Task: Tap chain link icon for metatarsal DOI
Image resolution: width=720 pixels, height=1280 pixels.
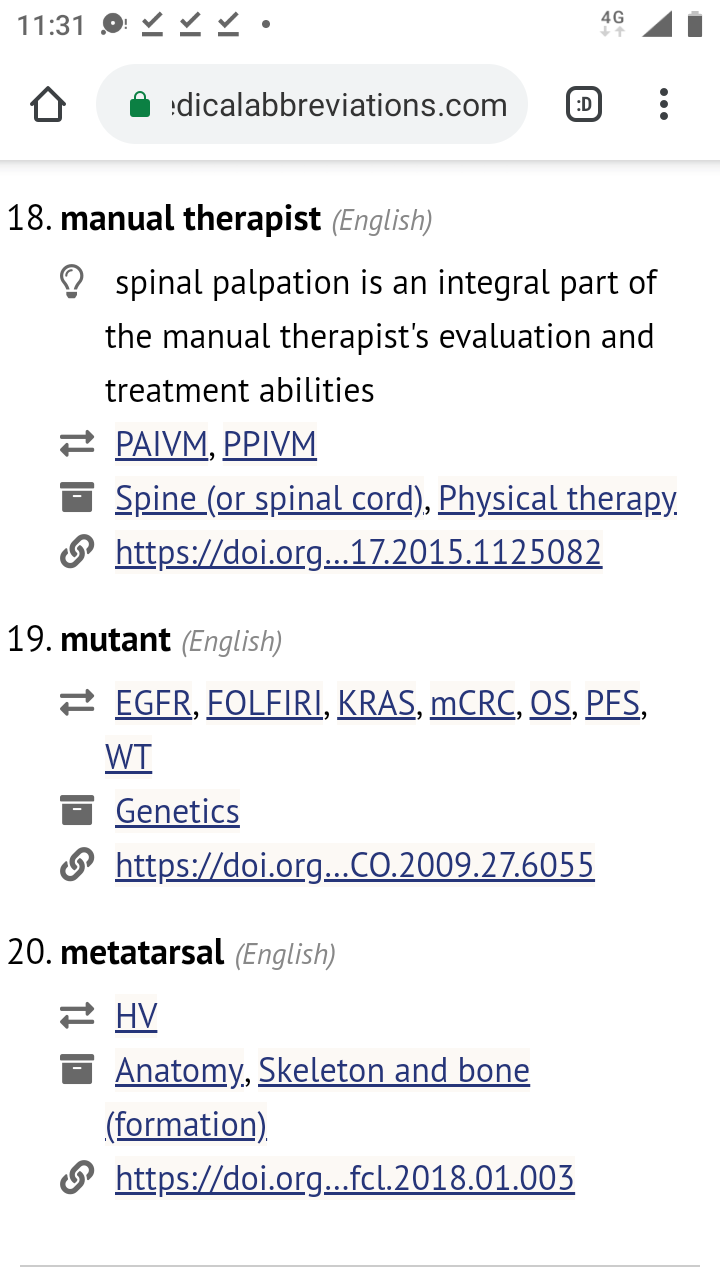Action: [x=77, y=1178]
